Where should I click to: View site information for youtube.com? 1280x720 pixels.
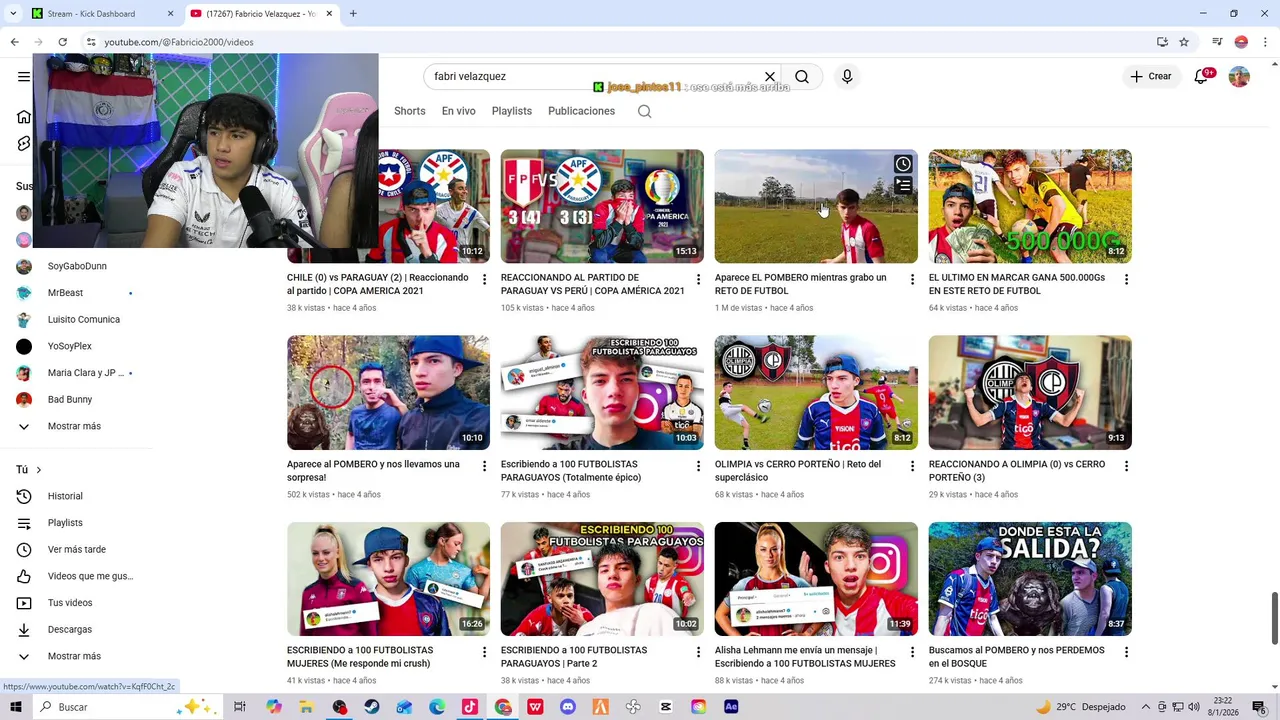pyautogui.click(x=91, y=42)
